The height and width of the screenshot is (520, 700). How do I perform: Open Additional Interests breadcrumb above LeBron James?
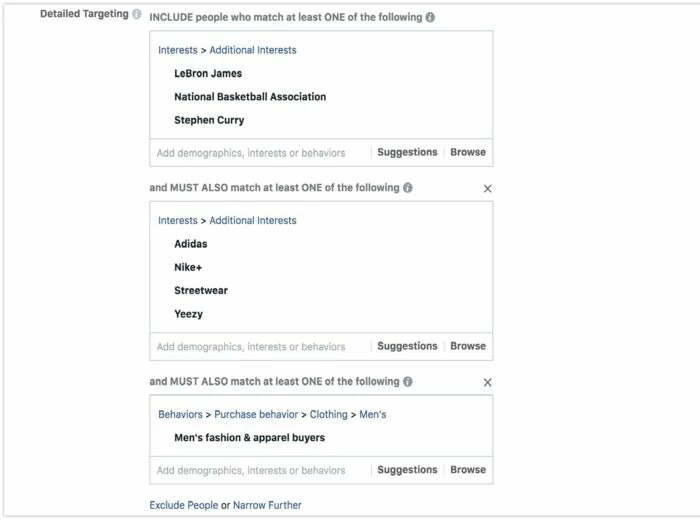[253, 50]
